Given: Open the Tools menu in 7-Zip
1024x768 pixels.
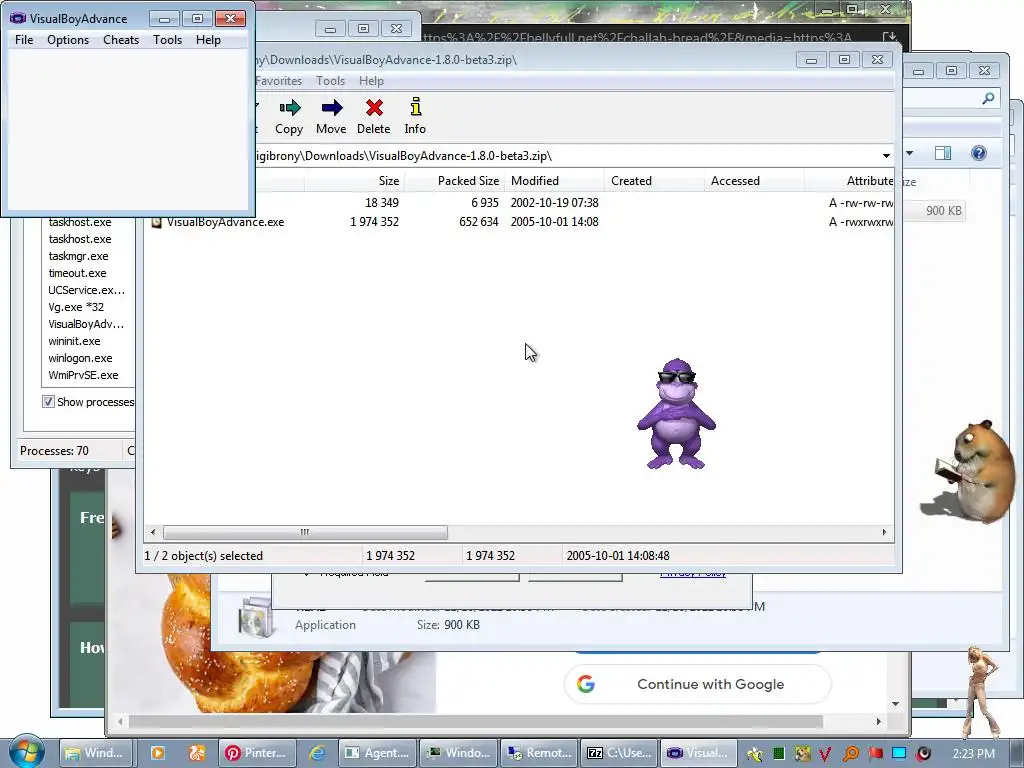Looking at the screenshot, I should click(x=330, y=81).
